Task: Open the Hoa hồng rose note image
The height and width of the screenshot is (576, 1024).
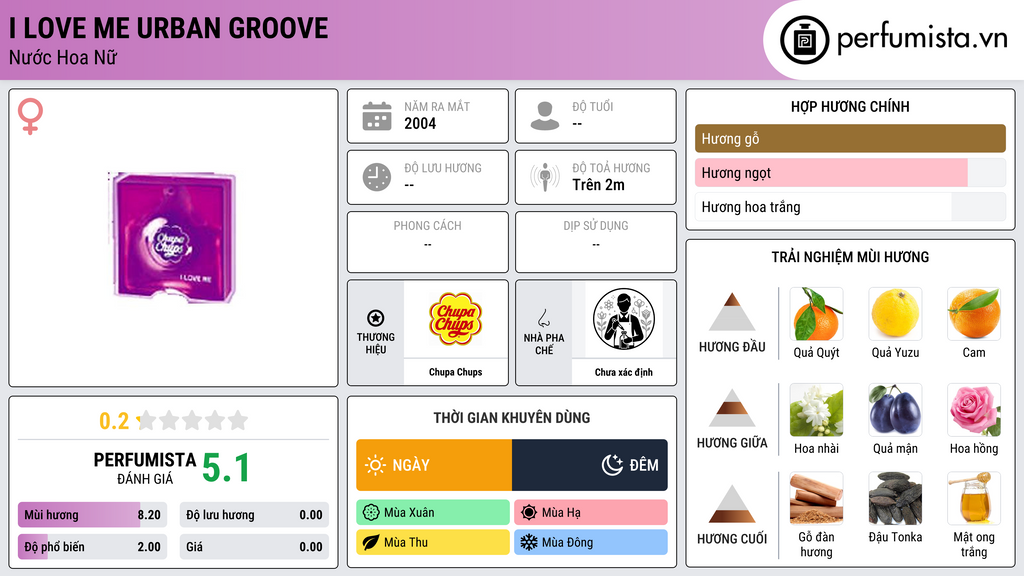Action: click(x=974, y=410)
